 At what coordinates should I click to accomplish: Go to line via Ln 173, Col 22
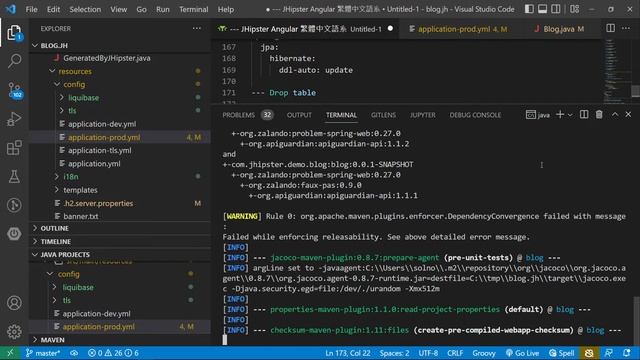click(x=348, y=353)
